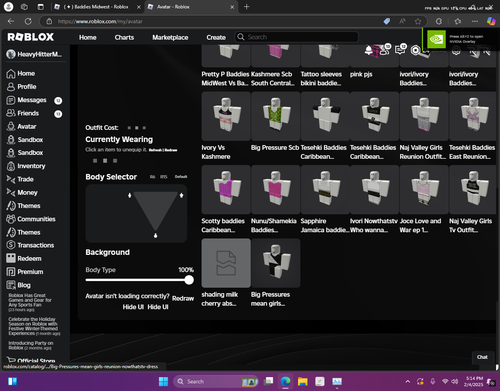Open the shopping price tag icon
The width and height of the screenshot is (500, 391).
[387, 21]
